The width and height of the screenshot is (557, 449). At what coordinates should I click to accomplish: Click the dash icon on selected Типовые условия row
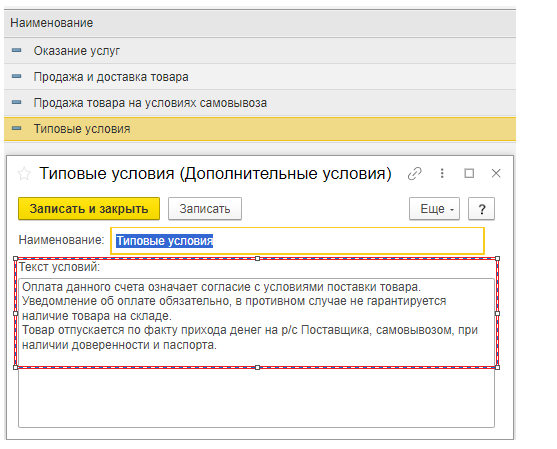tap(16, 128)
